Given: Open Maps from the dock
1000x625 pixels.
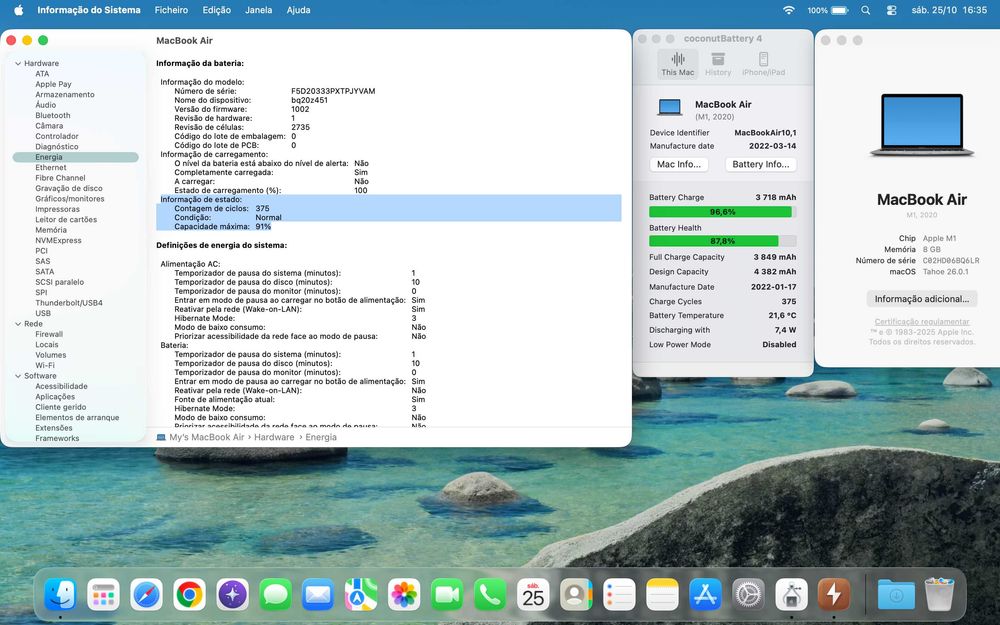Looking at the screenshot, I should [361, 595].
